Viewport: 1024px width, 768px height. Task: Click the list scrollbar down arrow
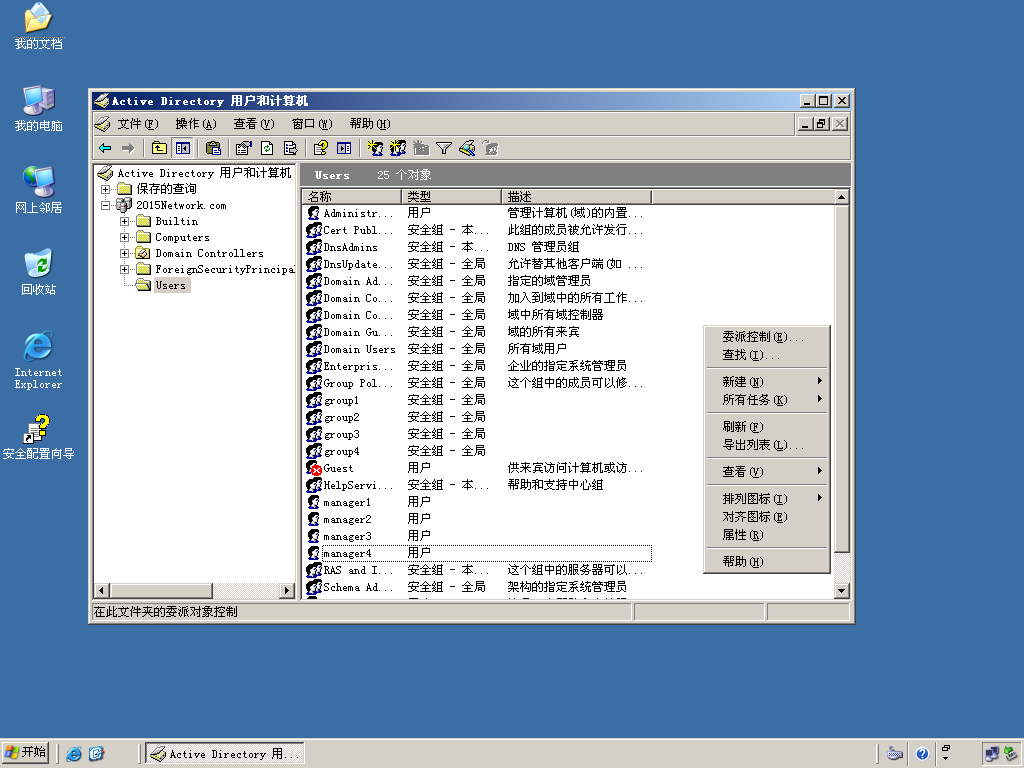pyautogui.click(x=841, y=590)
